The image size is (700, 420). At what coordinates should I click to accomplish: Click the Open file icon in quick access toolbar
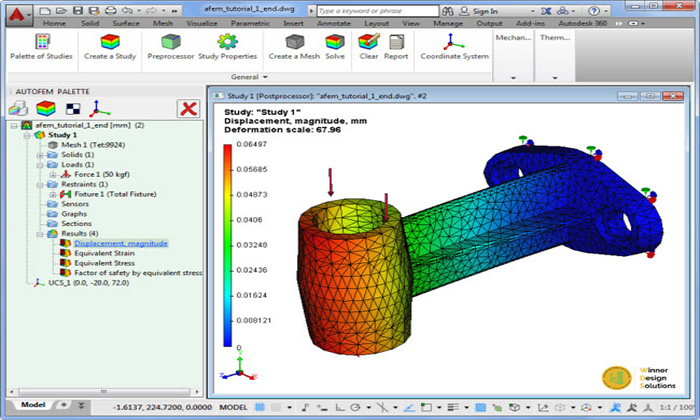coord(61,10)
